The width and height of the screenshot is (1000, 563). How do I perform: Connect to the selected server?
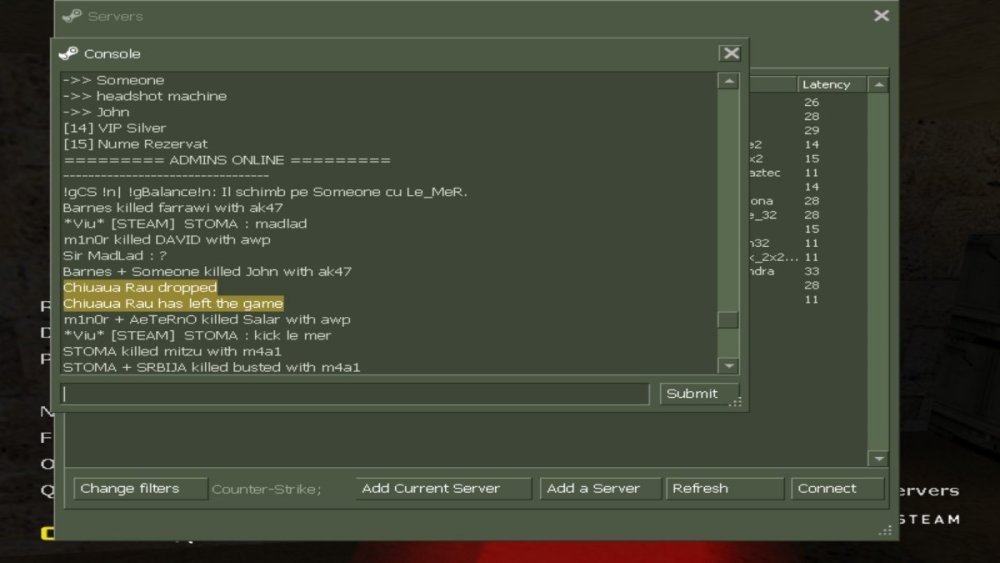click(837, 488)
